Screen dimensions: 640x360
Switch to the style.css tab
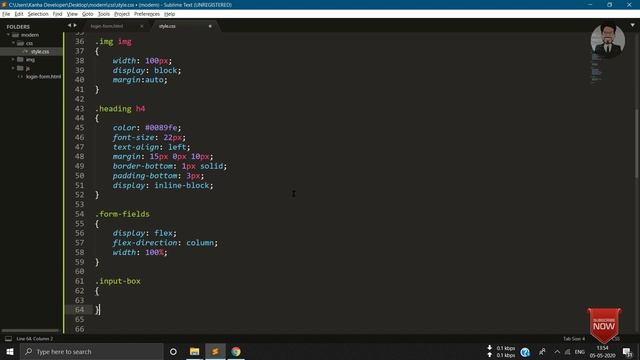tap(167, 26)
